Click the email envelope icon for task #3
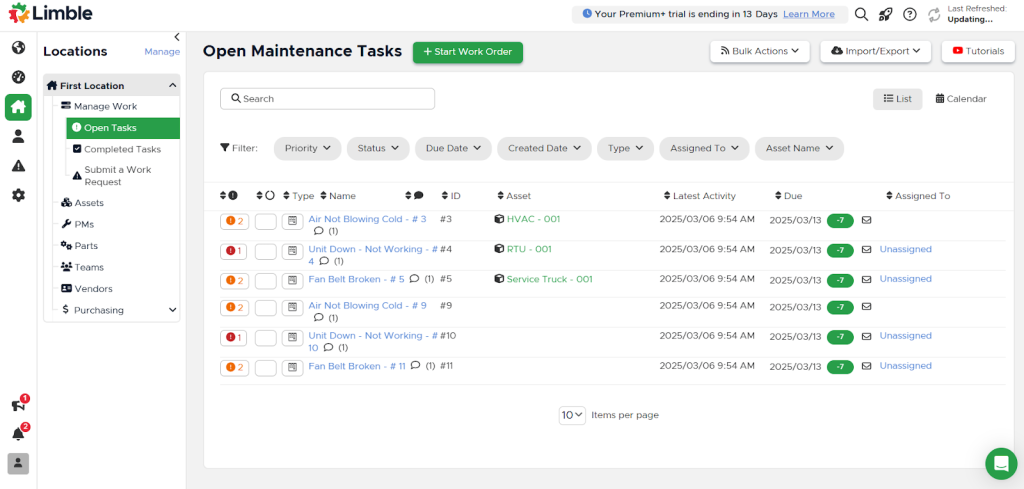Viewport: 1024px width, 489px height. pos(867,220)
